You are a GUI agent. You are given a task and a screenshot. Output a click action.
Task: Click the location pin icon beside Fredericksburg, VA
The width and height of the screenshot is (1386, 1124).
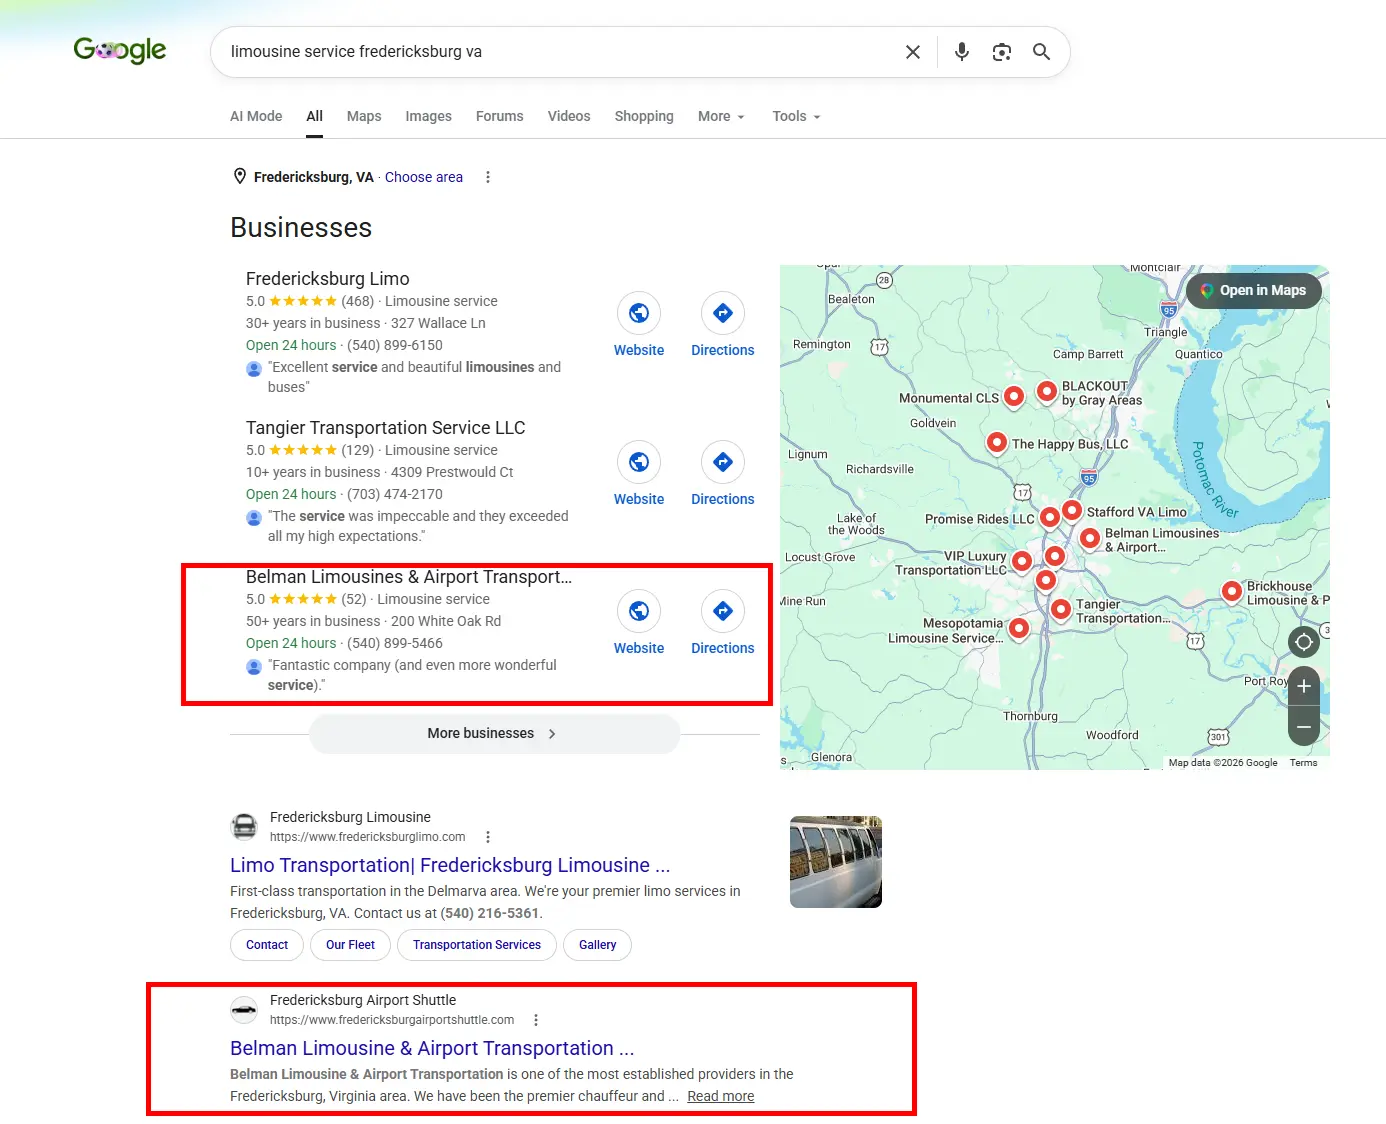point(240,176)
